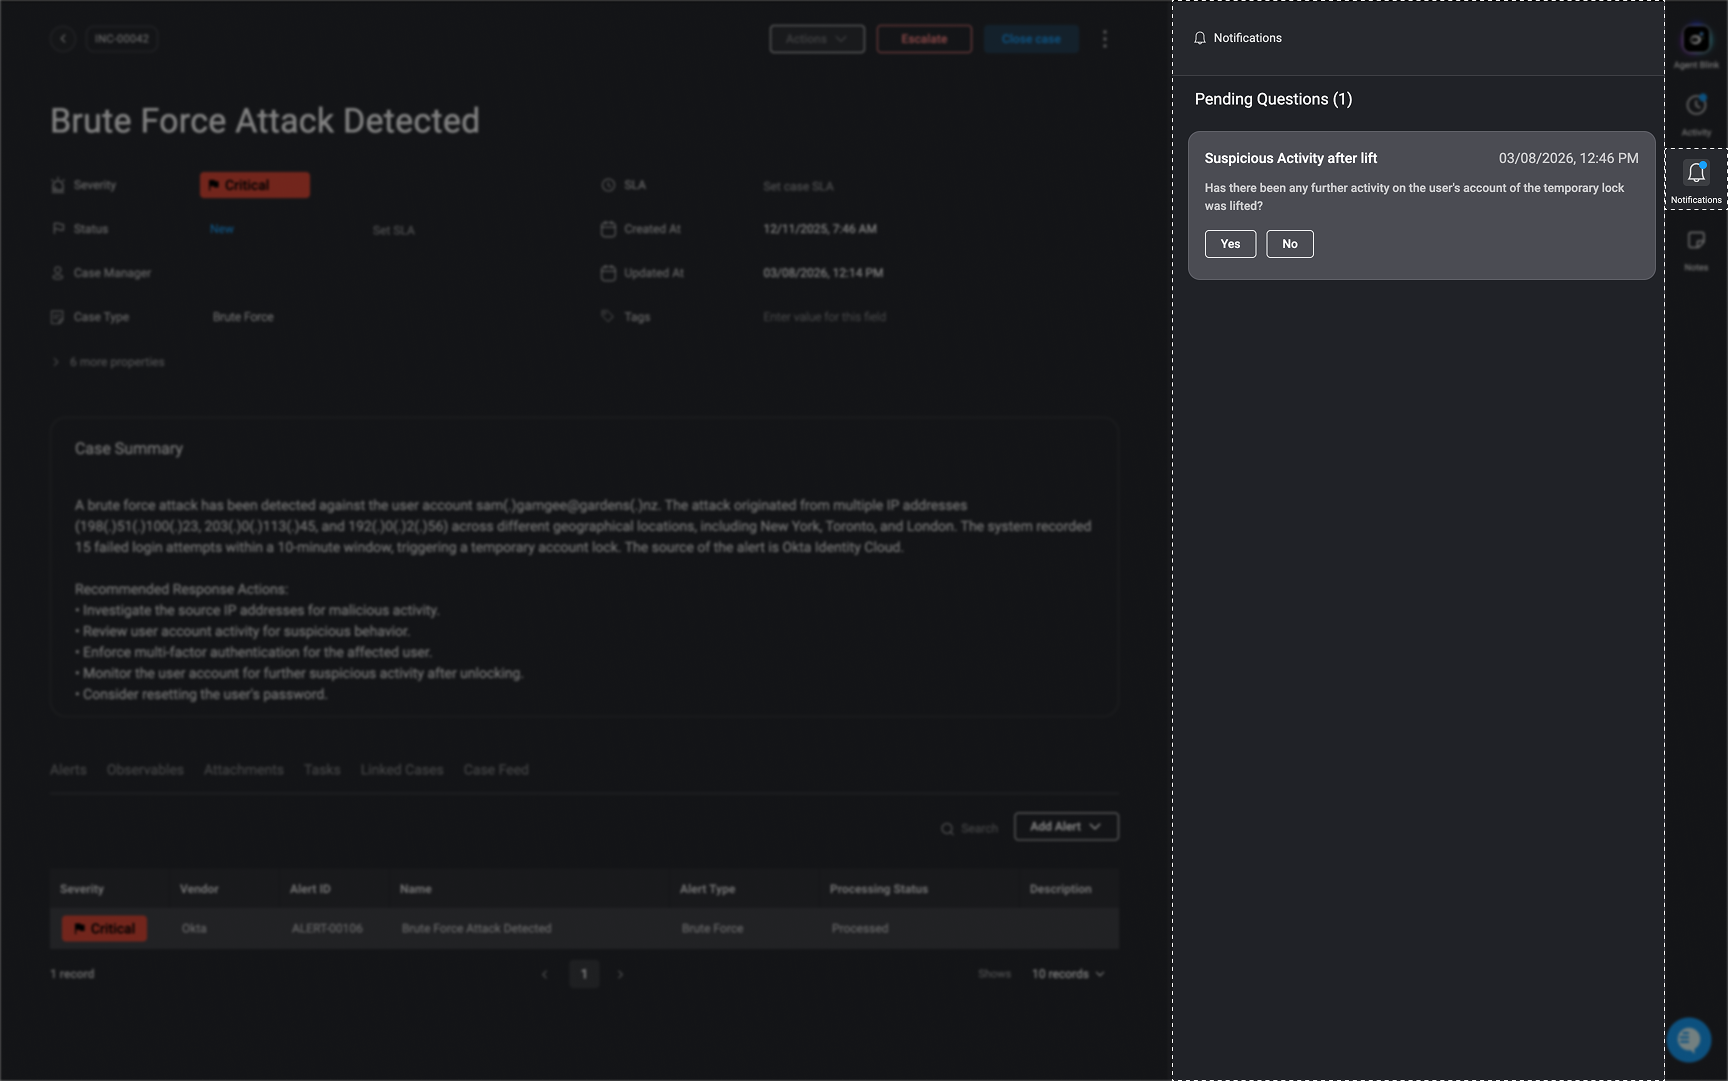
Task: Click the New status value
Action: click(x=222, y=229)
